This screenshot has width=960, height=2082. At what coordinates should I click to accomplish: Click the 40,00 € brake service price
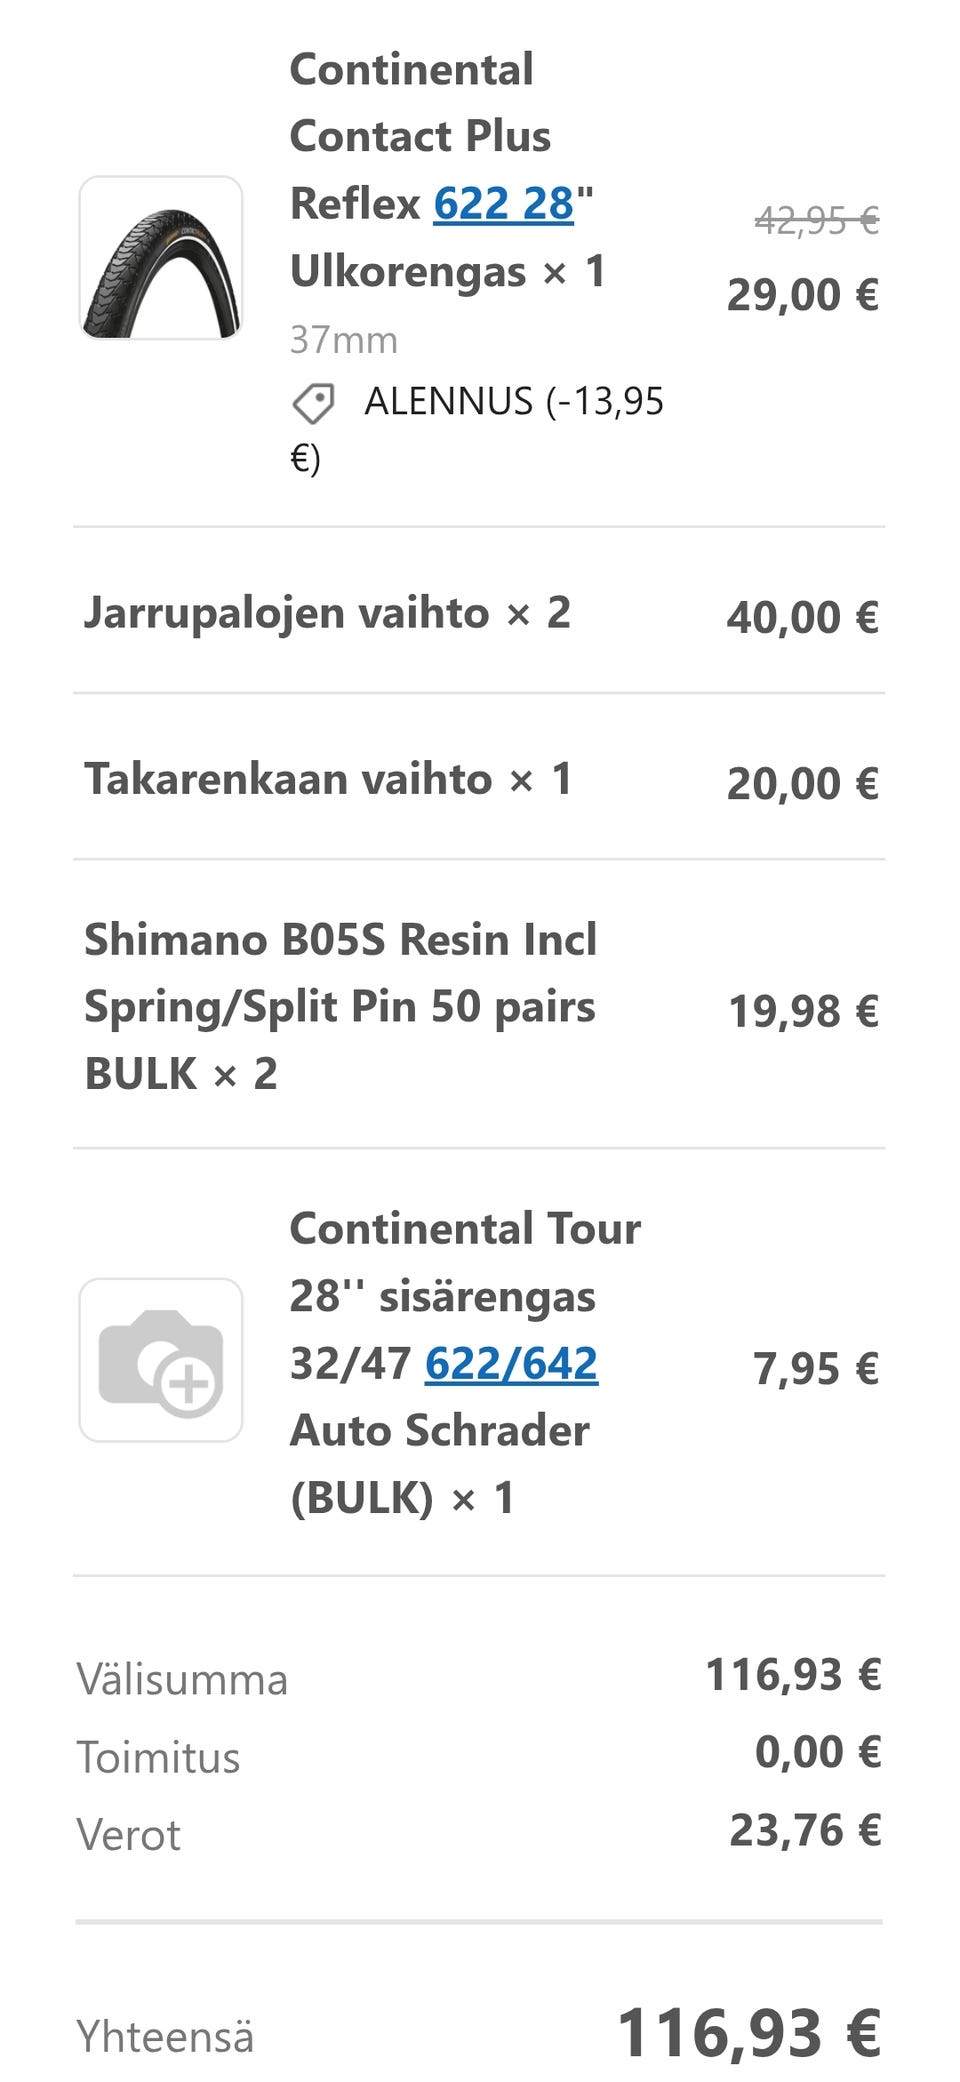pos(803,617)
